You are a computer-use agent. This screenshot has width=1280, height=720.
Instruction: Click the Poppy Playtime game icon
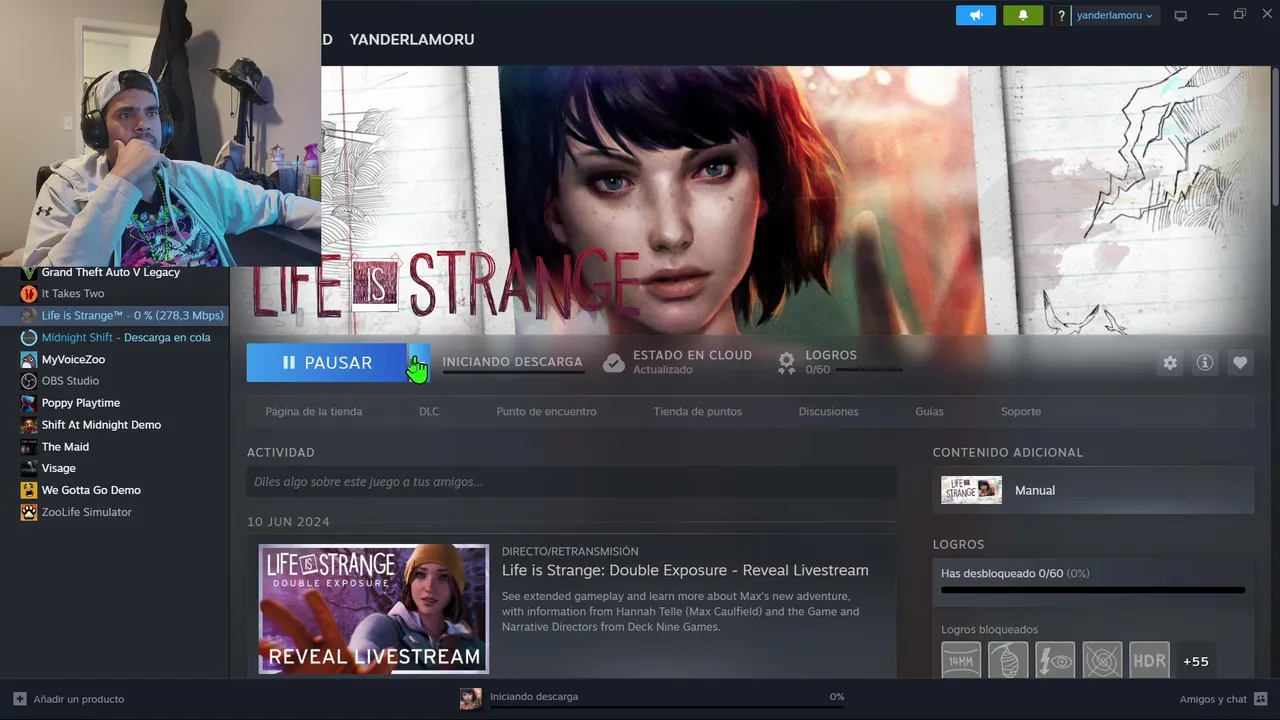[x=29, y=403]
